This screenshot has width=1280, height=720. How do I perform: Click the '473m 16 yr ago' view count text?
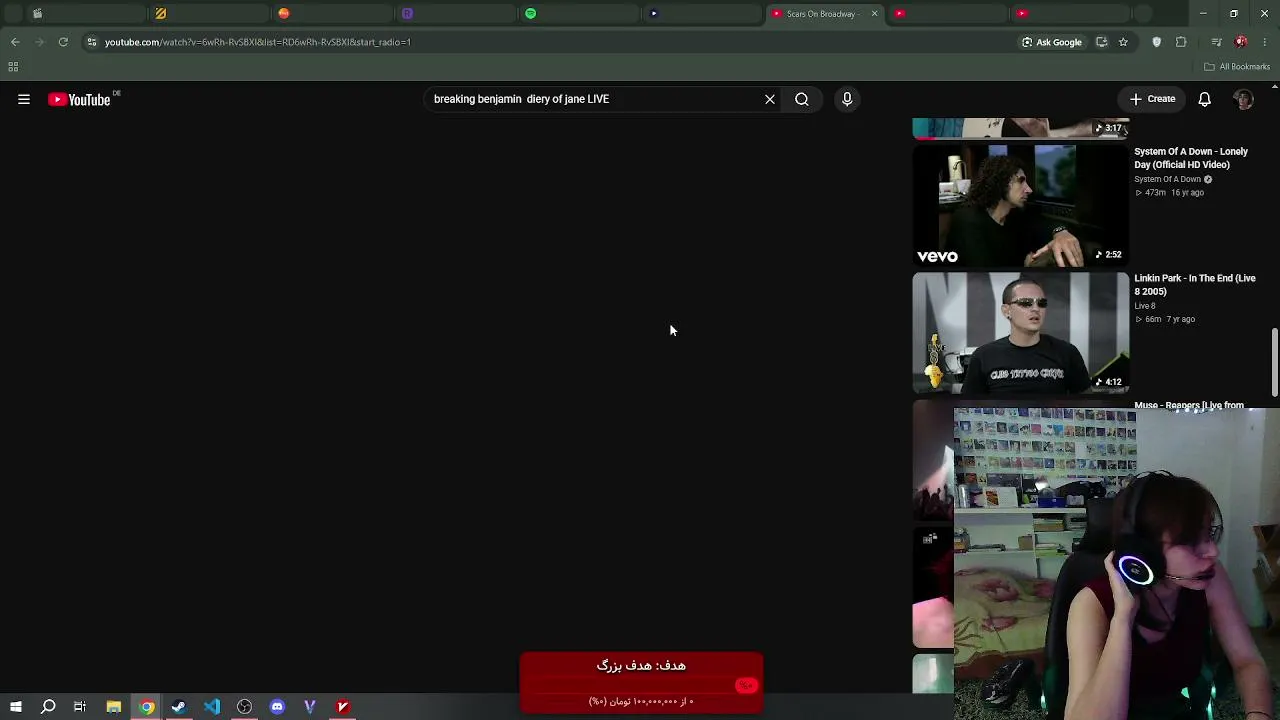coord(1169,193)
